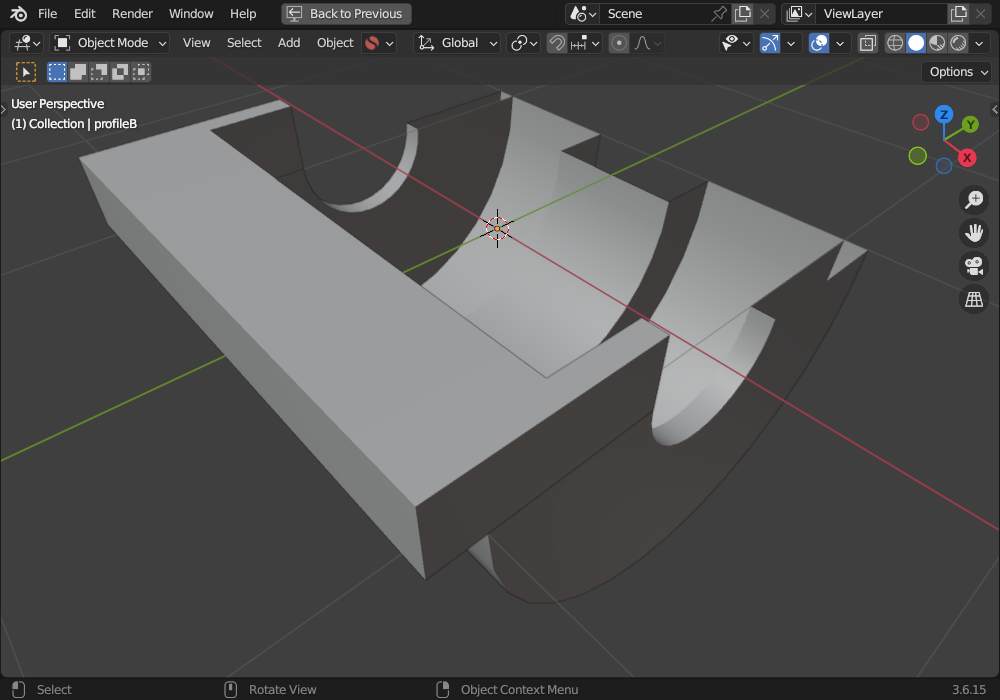Viewport: 1000px width, 700px height.
Task: Toggle viewport gizmos display
Action: tap(770, 43)
